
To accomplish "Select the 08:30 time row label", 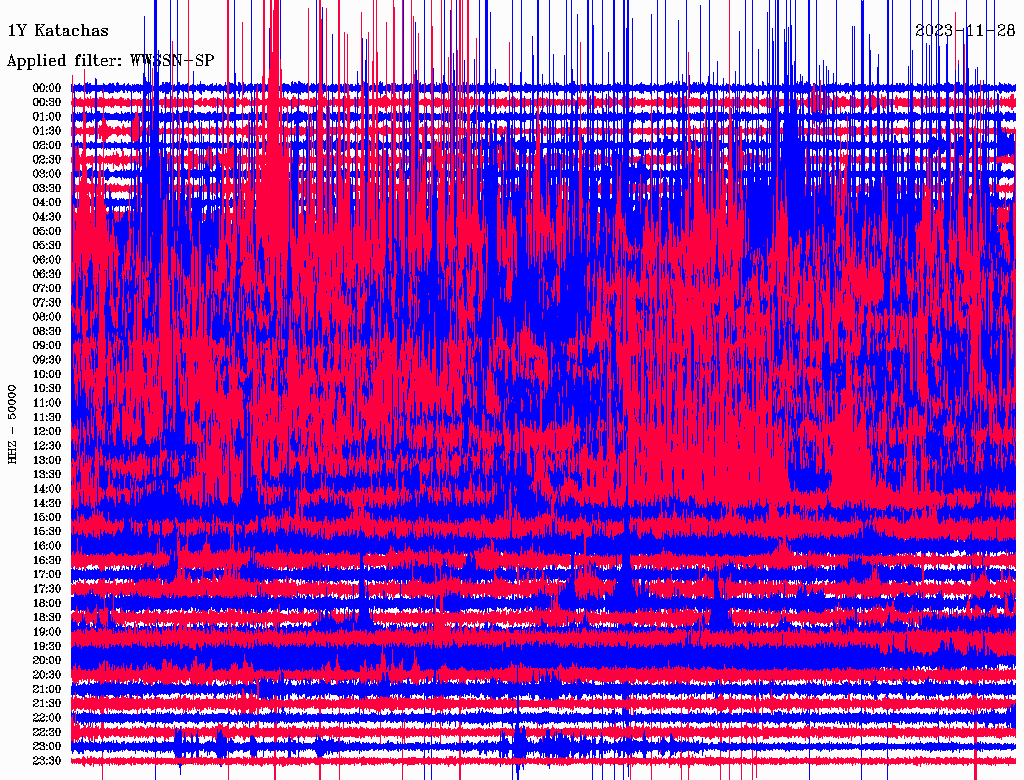I will pyautogui.click(x=47, y=331).
